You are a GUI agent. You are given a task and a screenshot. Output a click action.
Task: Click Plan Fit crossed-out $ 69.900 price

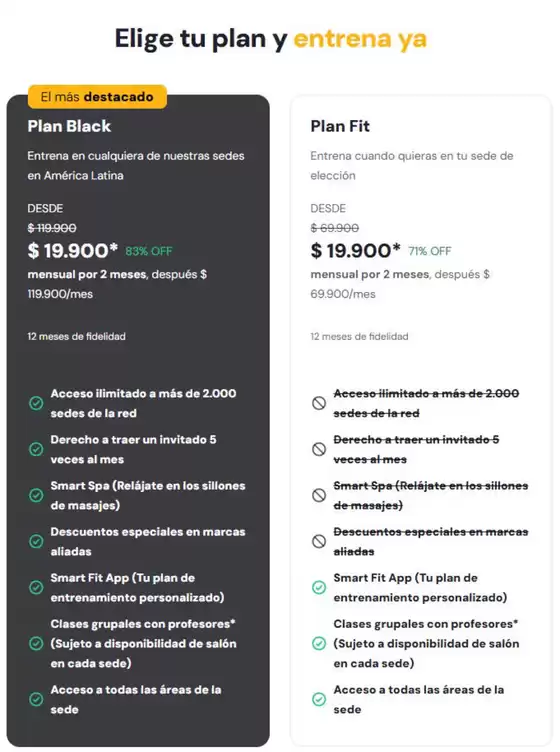click(x=335, y=228)
